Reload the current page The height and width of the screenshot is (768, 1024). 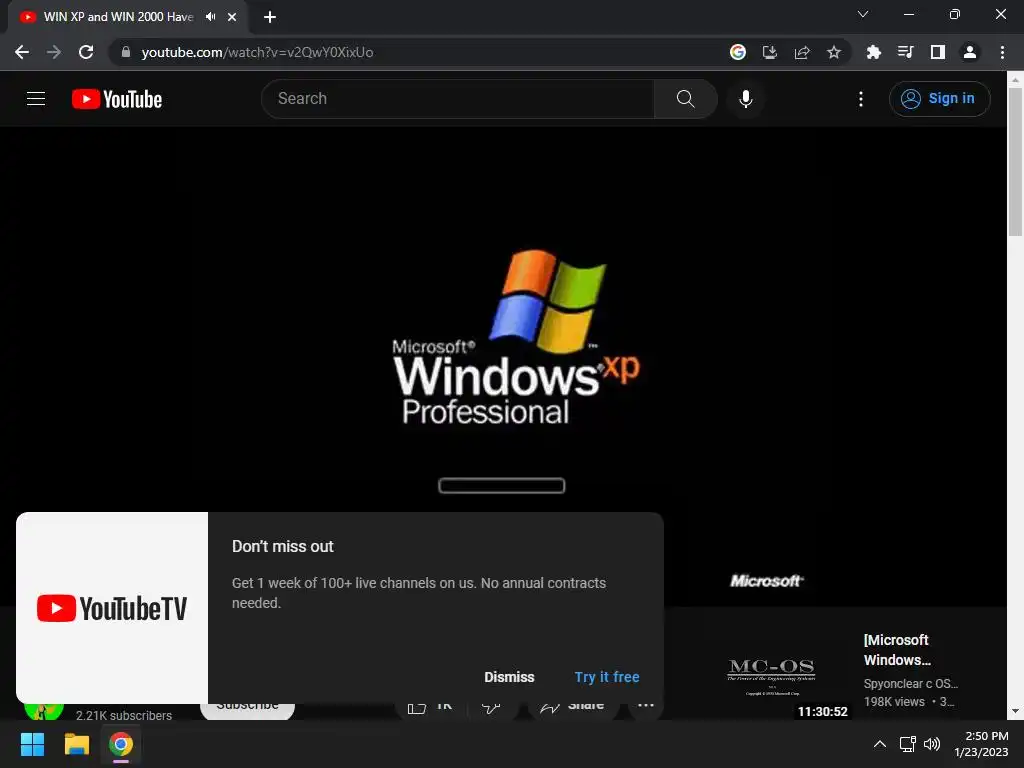[86, 52]
